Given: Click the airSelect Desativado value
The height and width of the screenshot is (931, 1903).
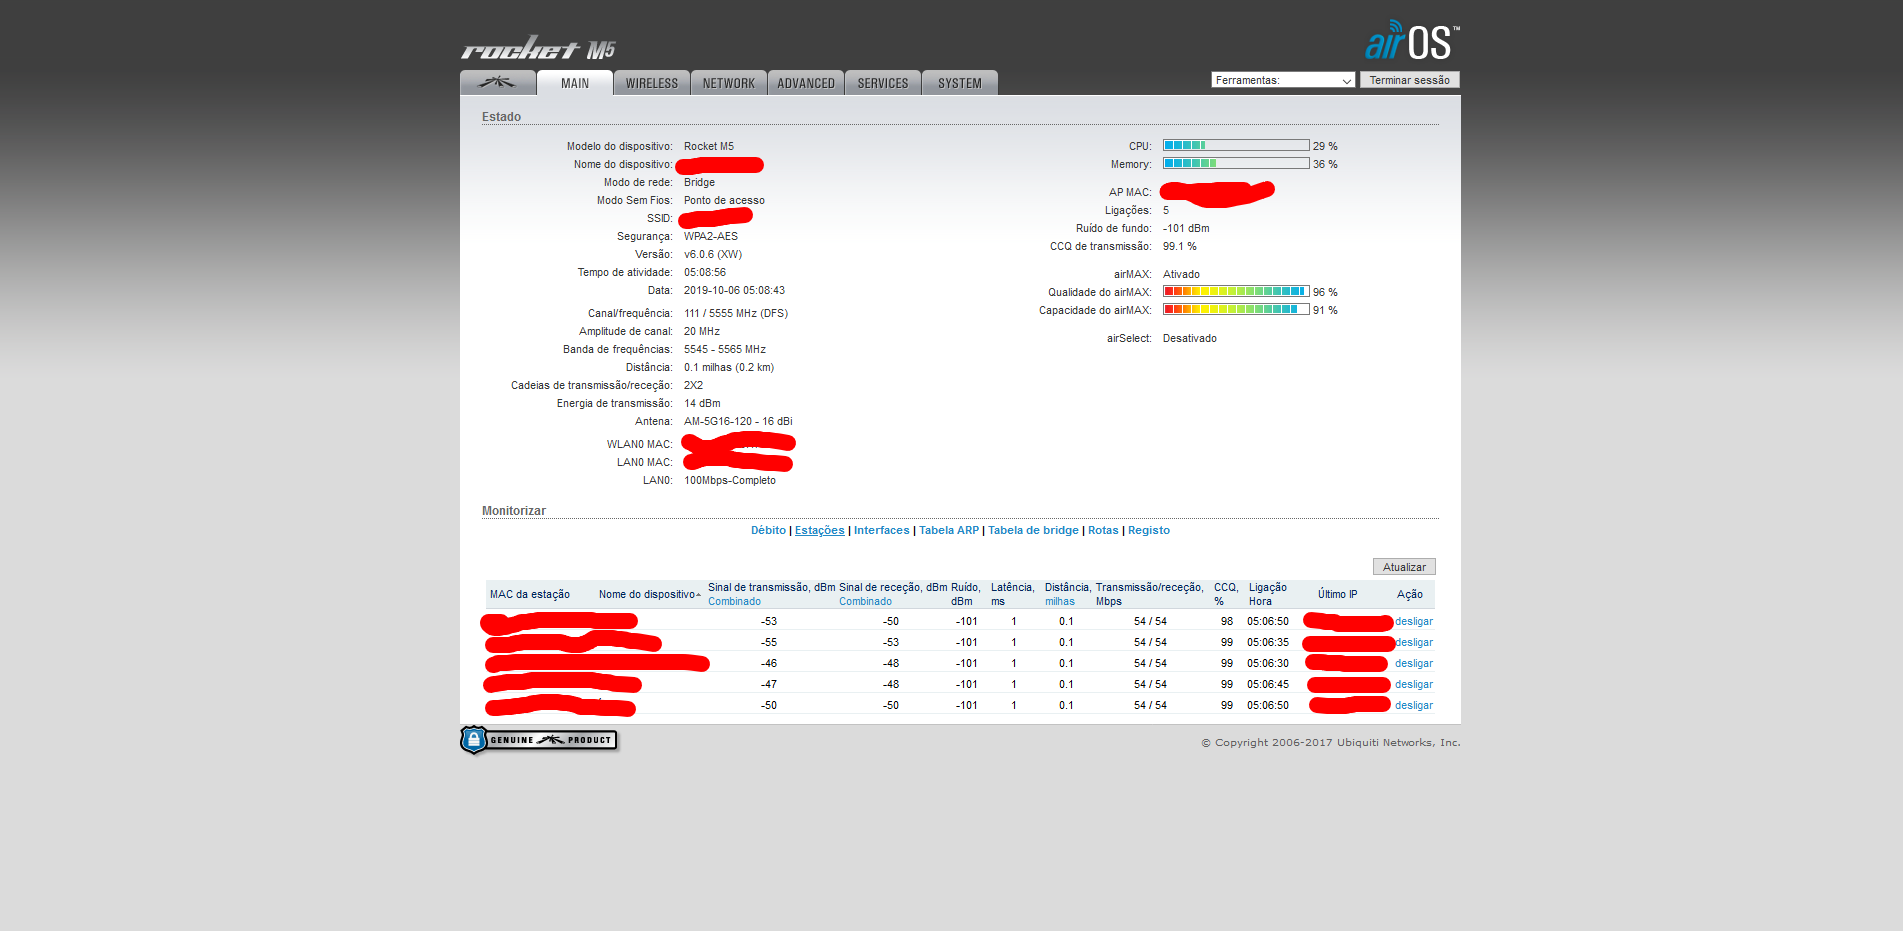Looking at the screenshot, I should click(1190, 338).
